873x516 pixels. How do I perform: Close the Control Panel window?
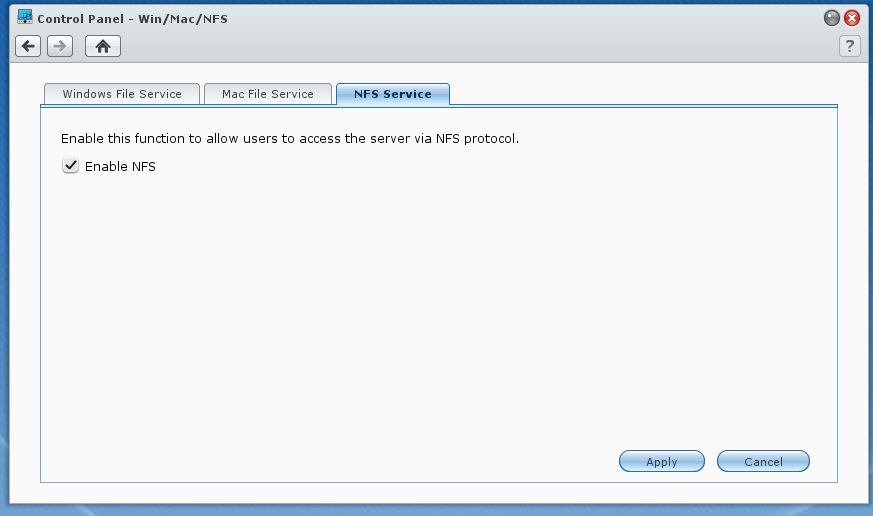coord(852,18)
